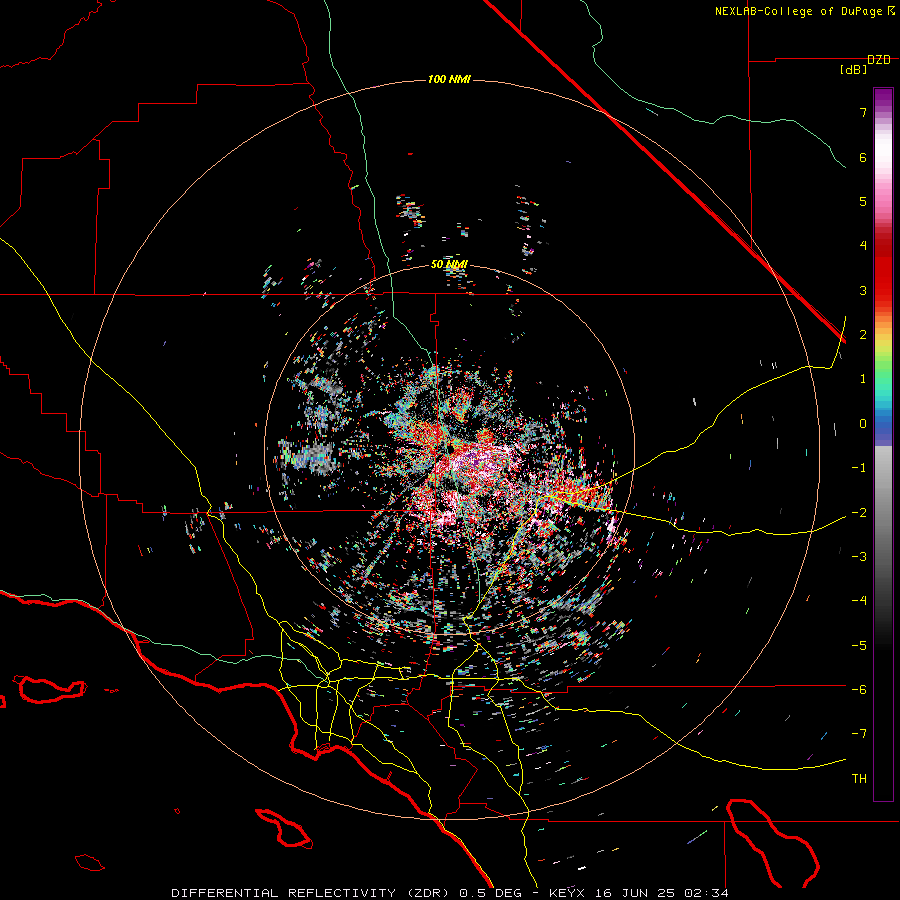
Task: Click the -6 value on the dB scale
Action: coord(859,690)
